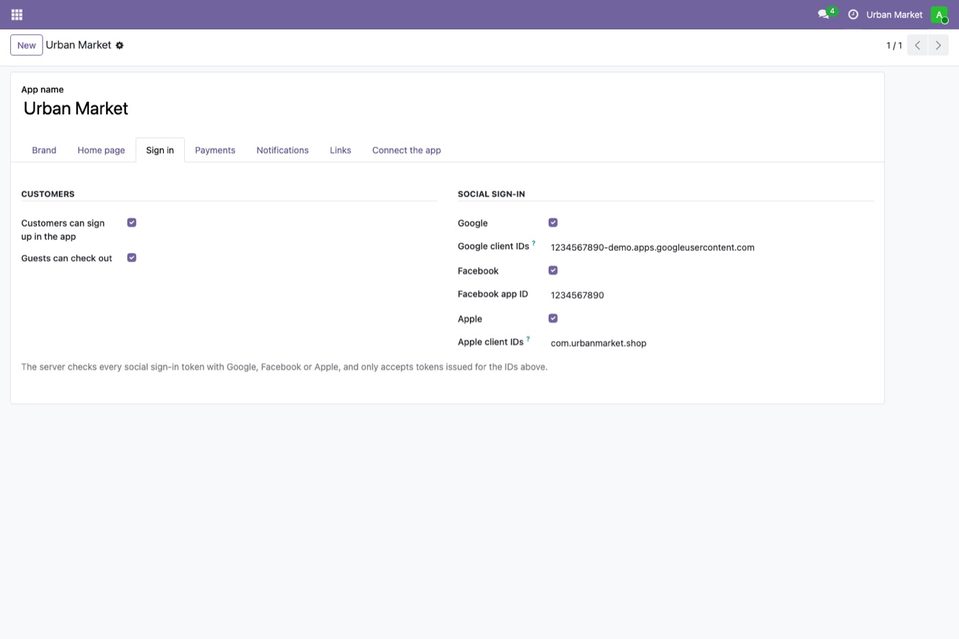The height and width of the screenshot is (639, 959).
Task: Open the conversations chat icon
Action: pyautogui.click(x=824, y=14)
